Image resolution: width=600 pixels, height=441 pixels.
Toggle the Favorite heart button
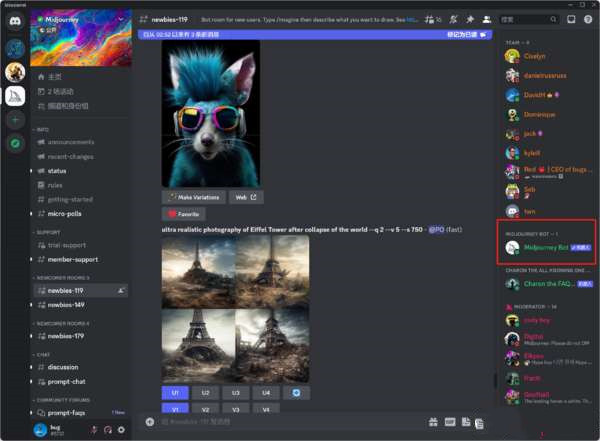184,214
